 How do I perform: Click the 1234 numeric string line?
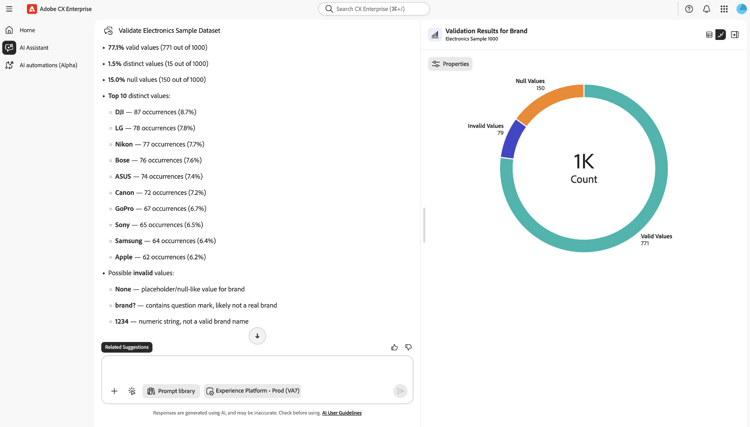[x=182, y=321]
